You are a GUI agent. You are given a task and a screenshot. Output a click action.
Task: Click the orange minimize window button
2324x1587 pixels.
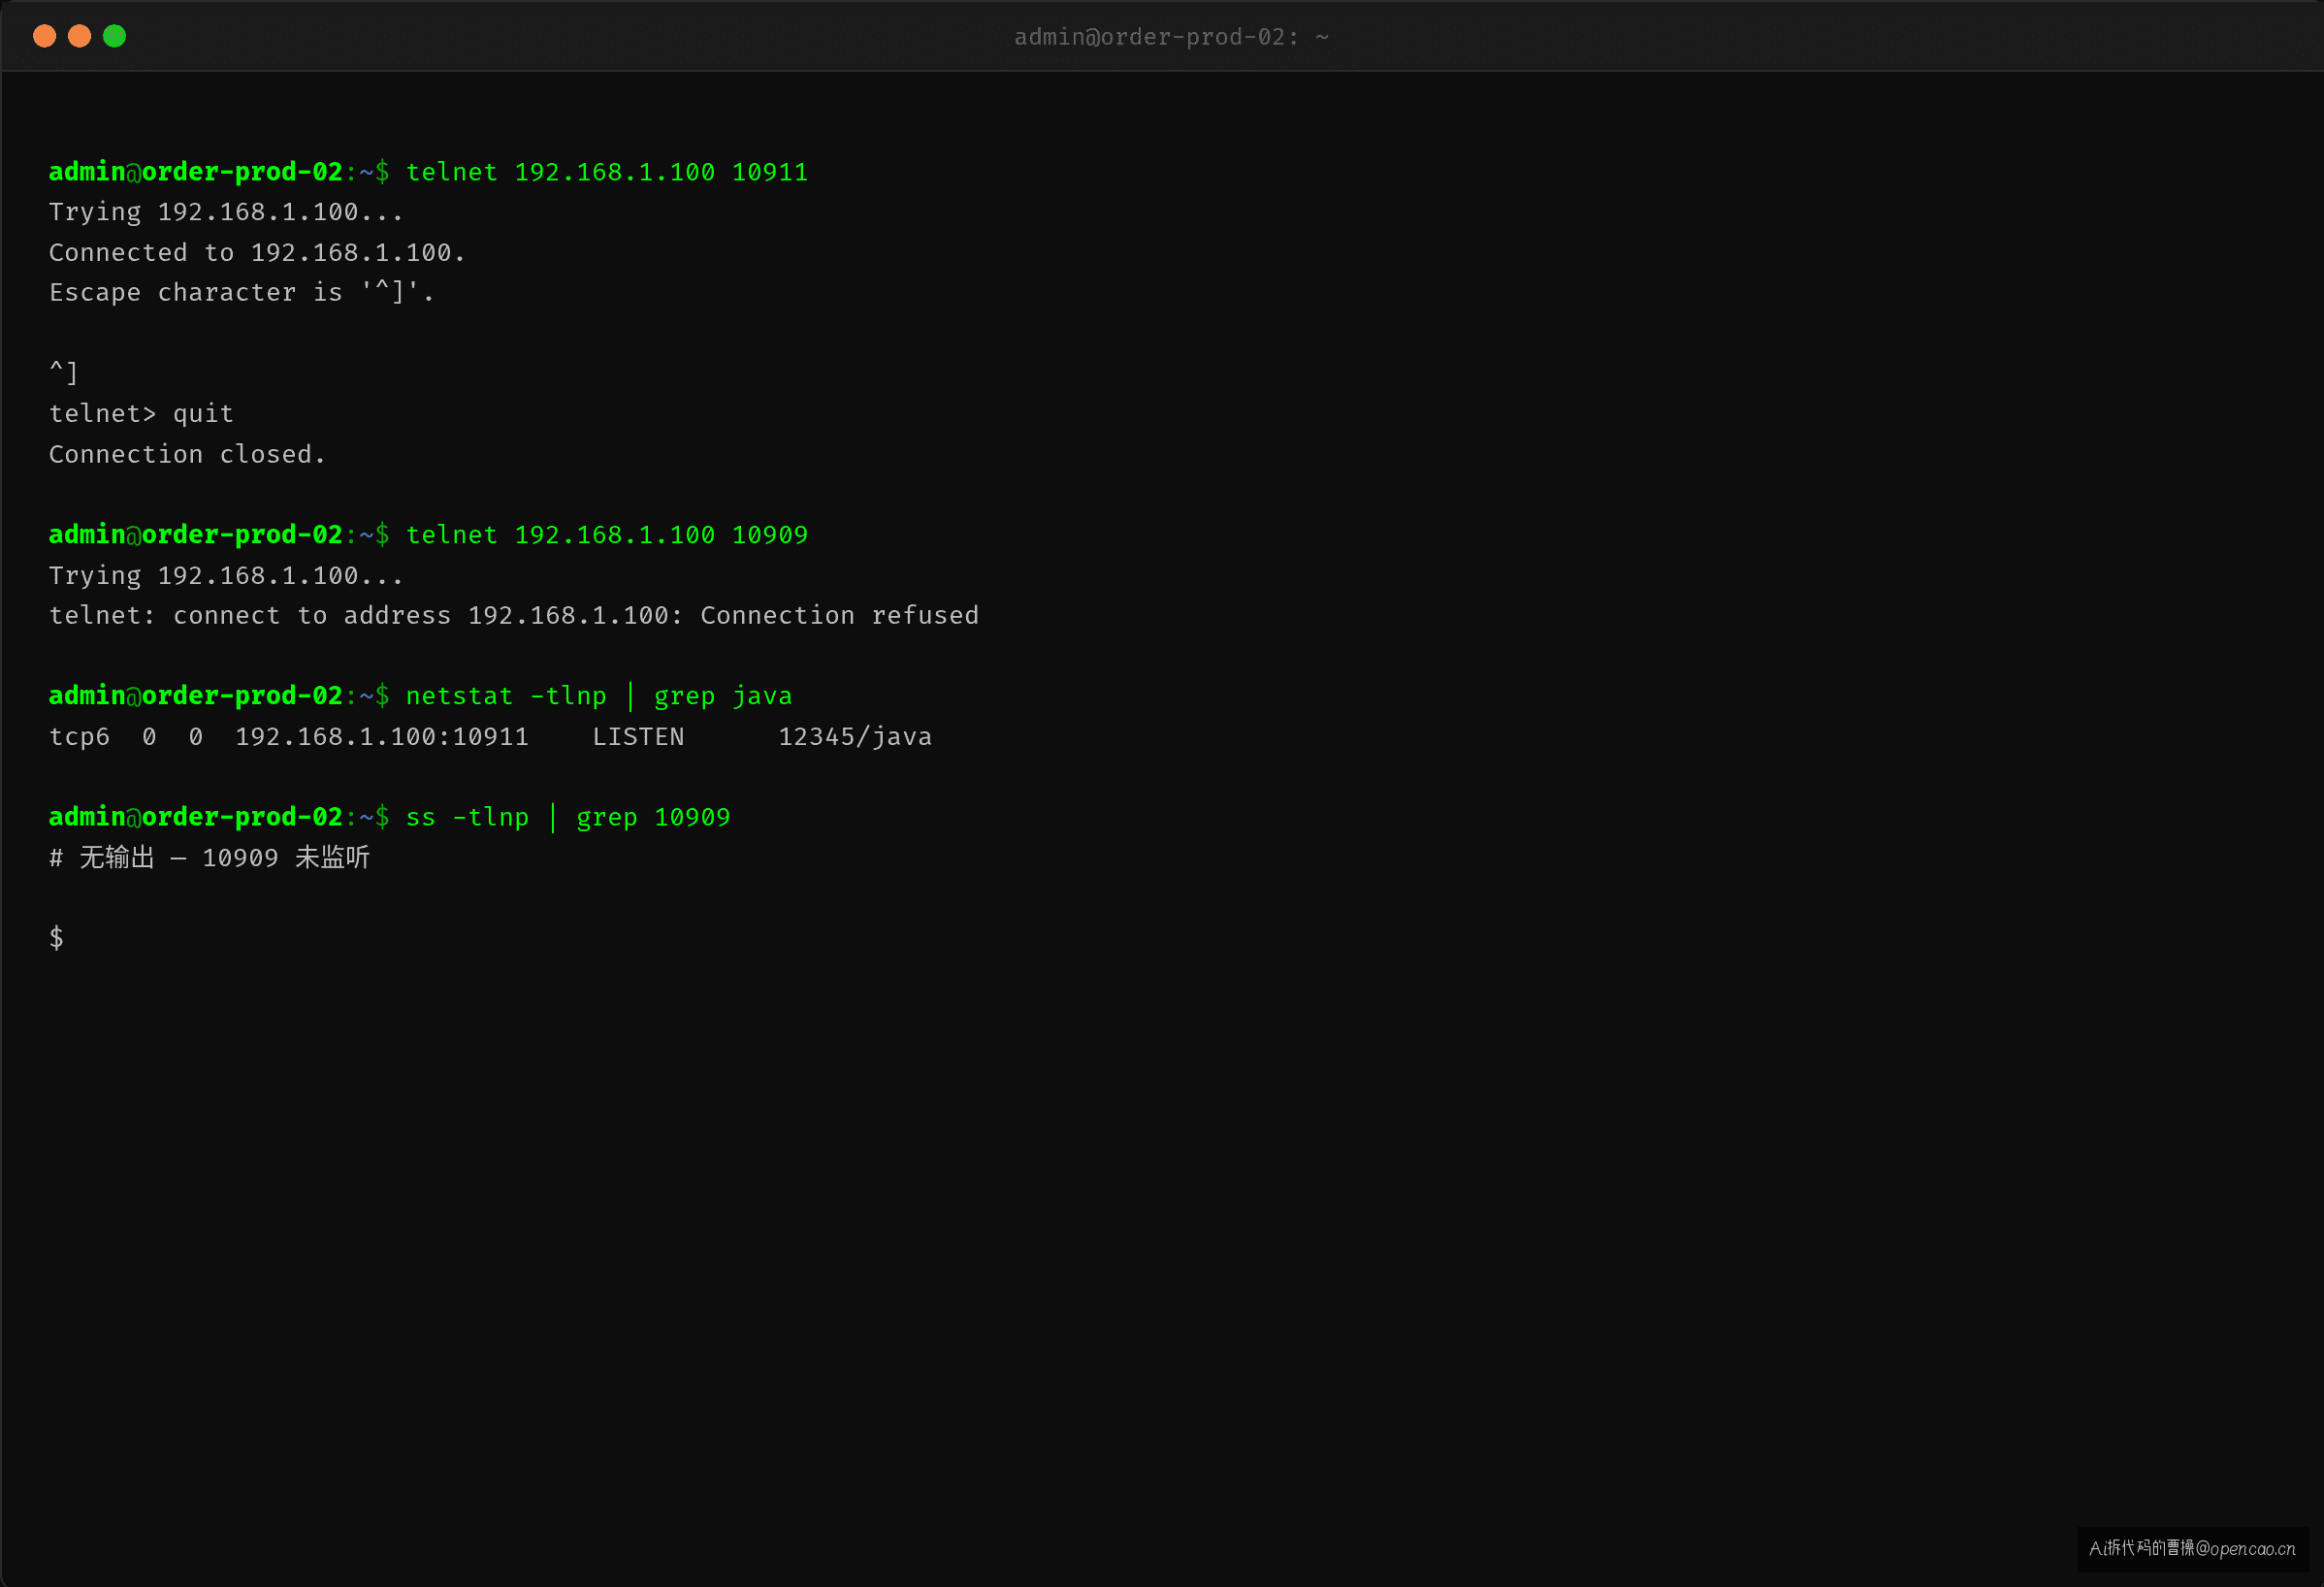coord(79,37)
